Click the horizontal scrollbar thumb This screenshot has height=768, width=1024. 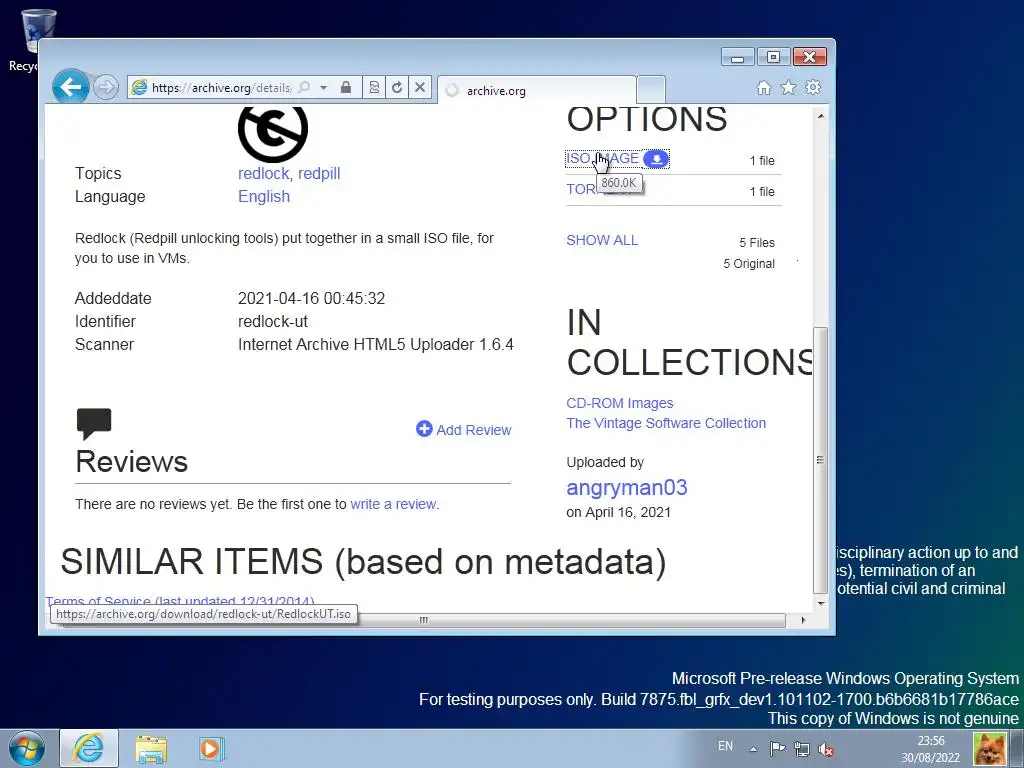[x=423, y=620]
